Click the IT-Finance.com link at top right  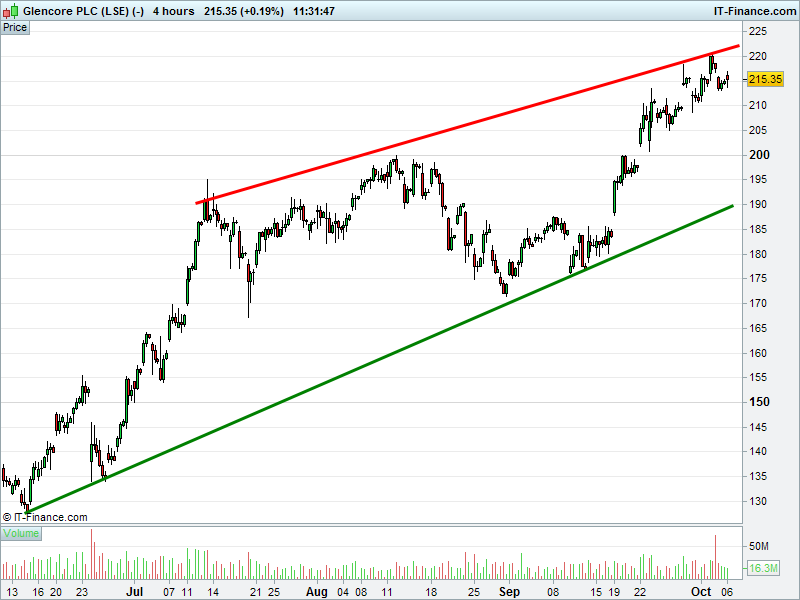click(755, 11)
